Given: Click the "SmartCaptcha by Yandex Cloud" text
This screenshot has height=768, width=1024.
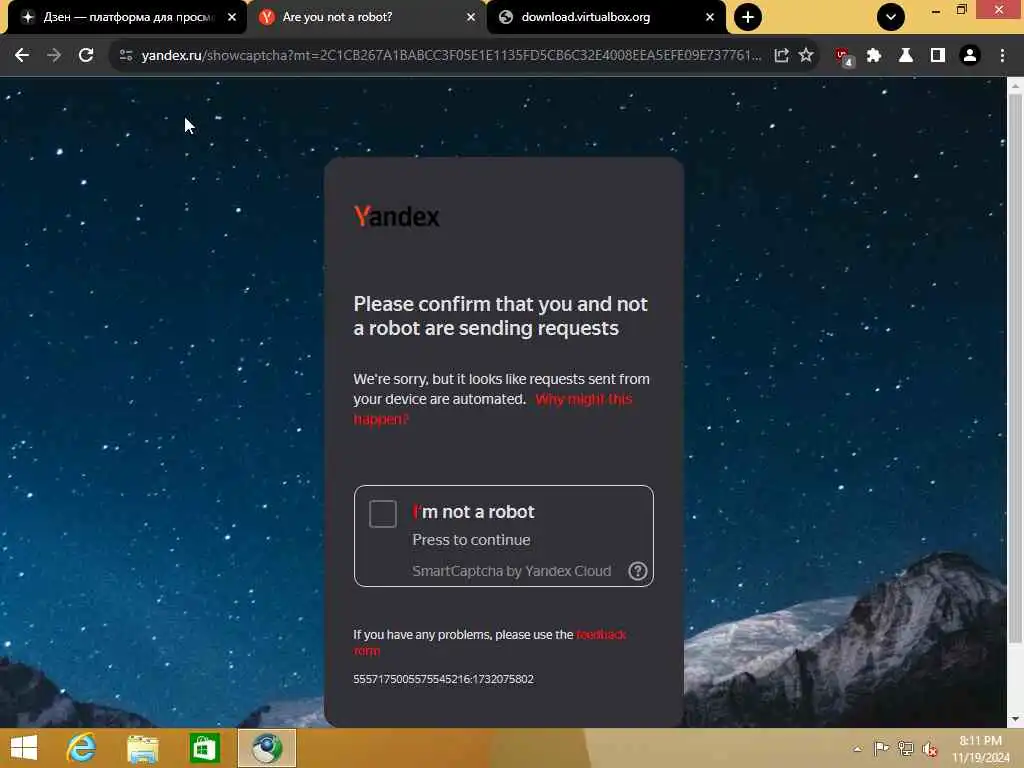Looking at the screenshot, I should coord(511,571).
